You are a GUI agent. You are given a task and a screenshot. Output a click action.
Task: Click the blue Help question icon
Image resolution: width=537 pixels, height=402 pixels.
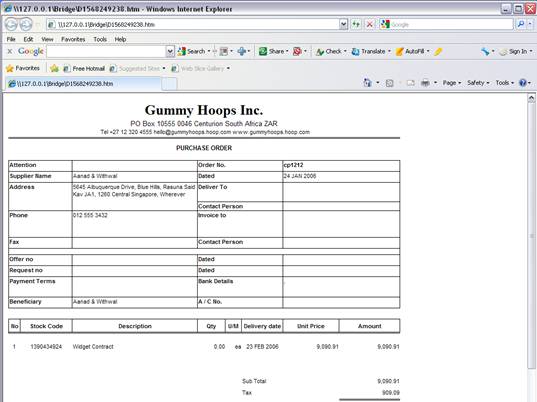523,83
